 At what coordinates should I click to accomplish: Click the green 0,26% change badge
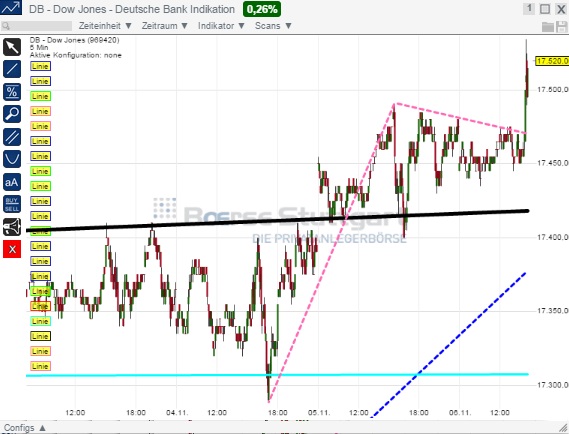(x=262, y=9)
